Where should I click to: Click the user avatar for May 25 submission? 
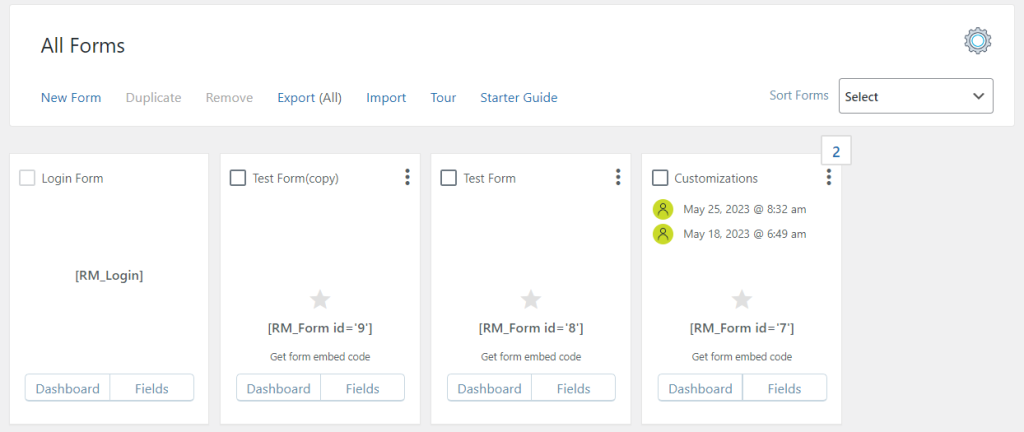pyautogui.click(x=662, y=209)
